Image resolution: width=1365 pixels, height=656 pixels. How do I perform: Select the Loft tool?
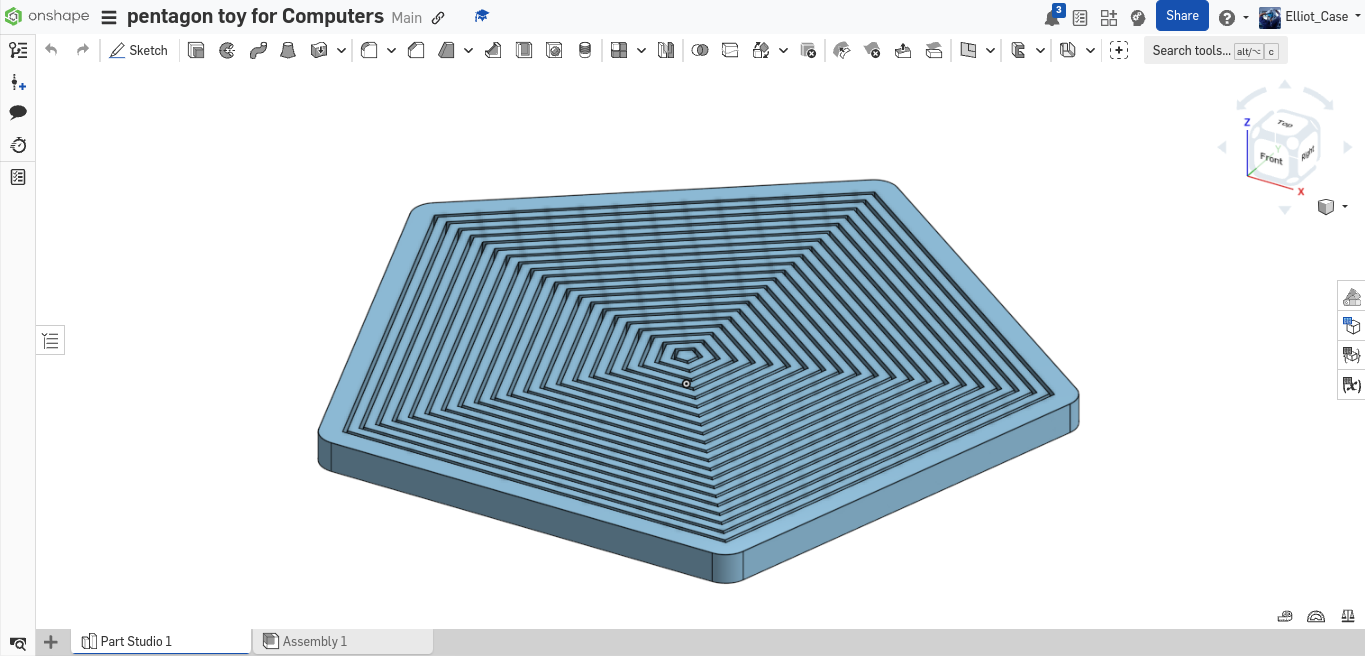(x=288, y=50)
